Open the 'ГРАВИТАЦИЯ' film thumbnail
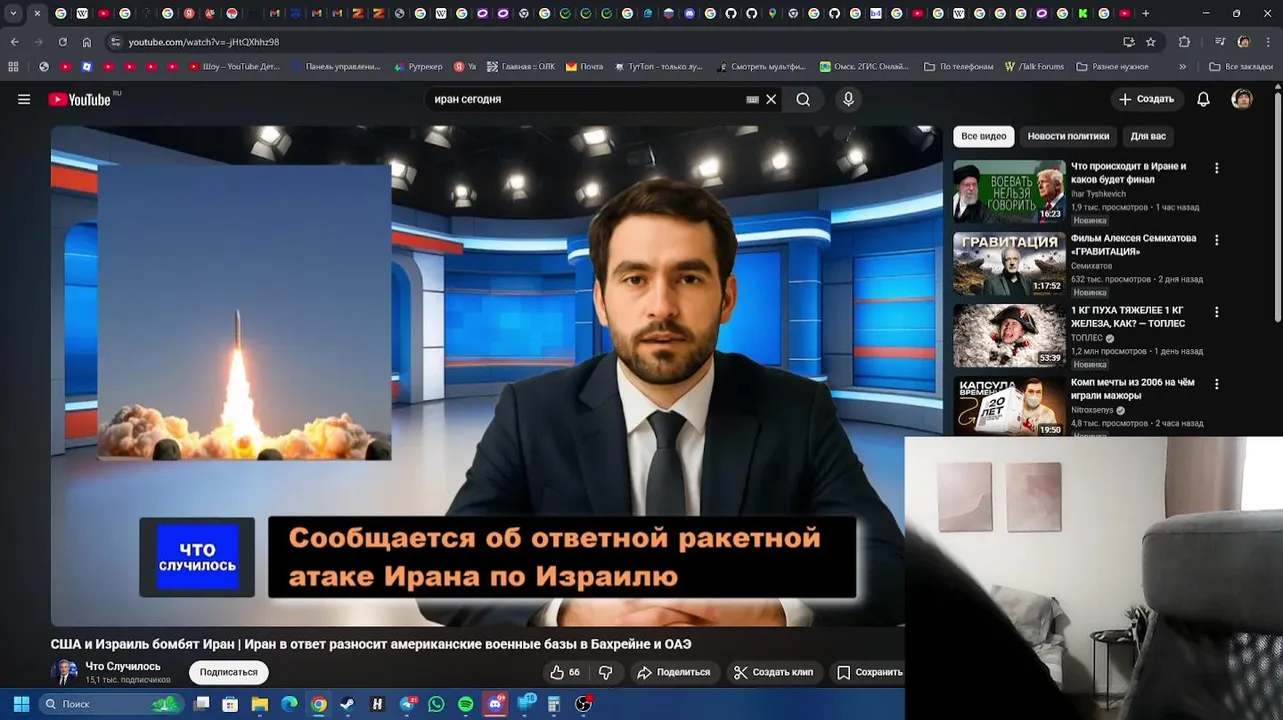 click(x=1009, y=264)
